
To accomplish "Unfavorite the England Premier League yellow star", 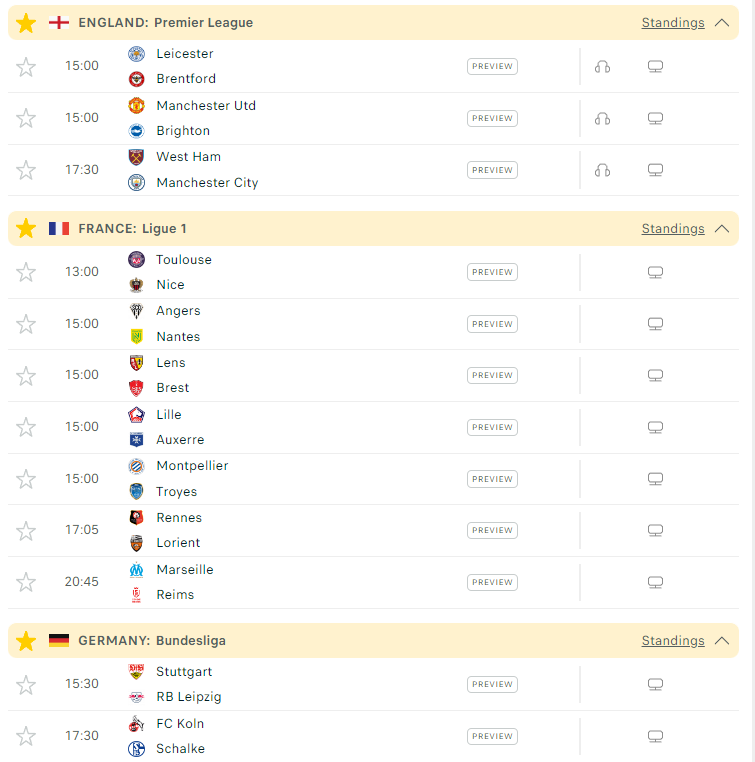I will pyautogui.click(x=26, y=23).
